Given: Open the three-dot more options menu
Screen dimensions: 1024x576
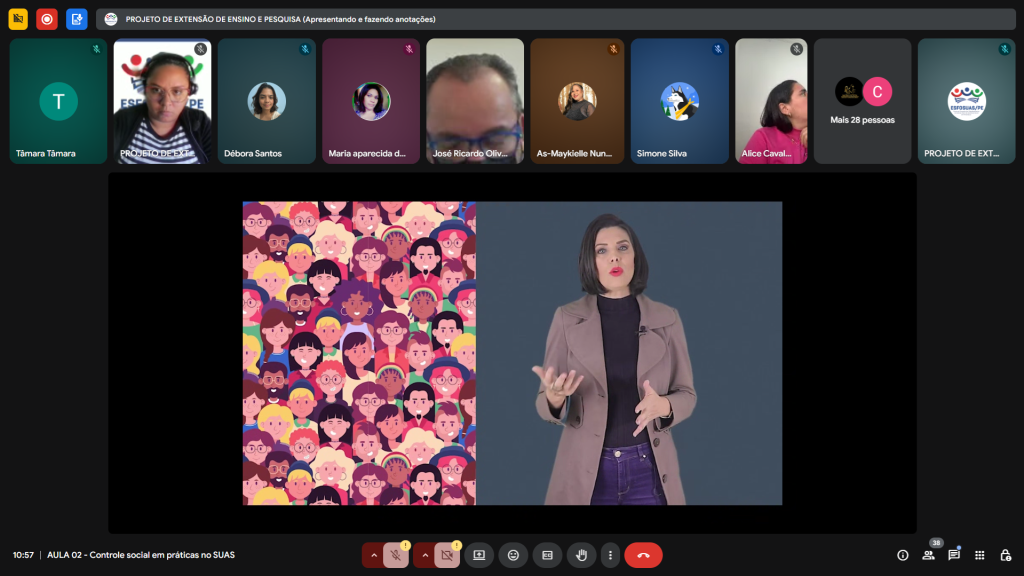Looking at the screenshot, I should pos(610,555).
